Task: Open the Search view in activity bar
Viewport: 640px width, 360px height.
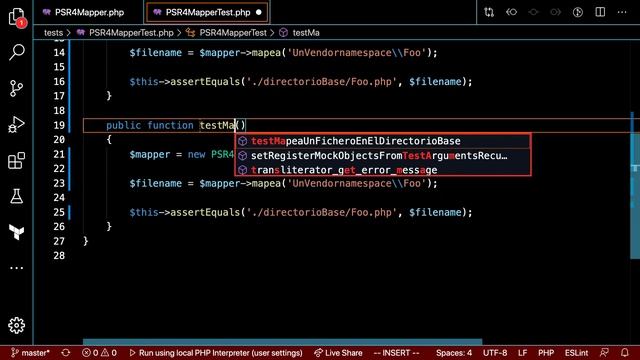Action: click(17, 52)
